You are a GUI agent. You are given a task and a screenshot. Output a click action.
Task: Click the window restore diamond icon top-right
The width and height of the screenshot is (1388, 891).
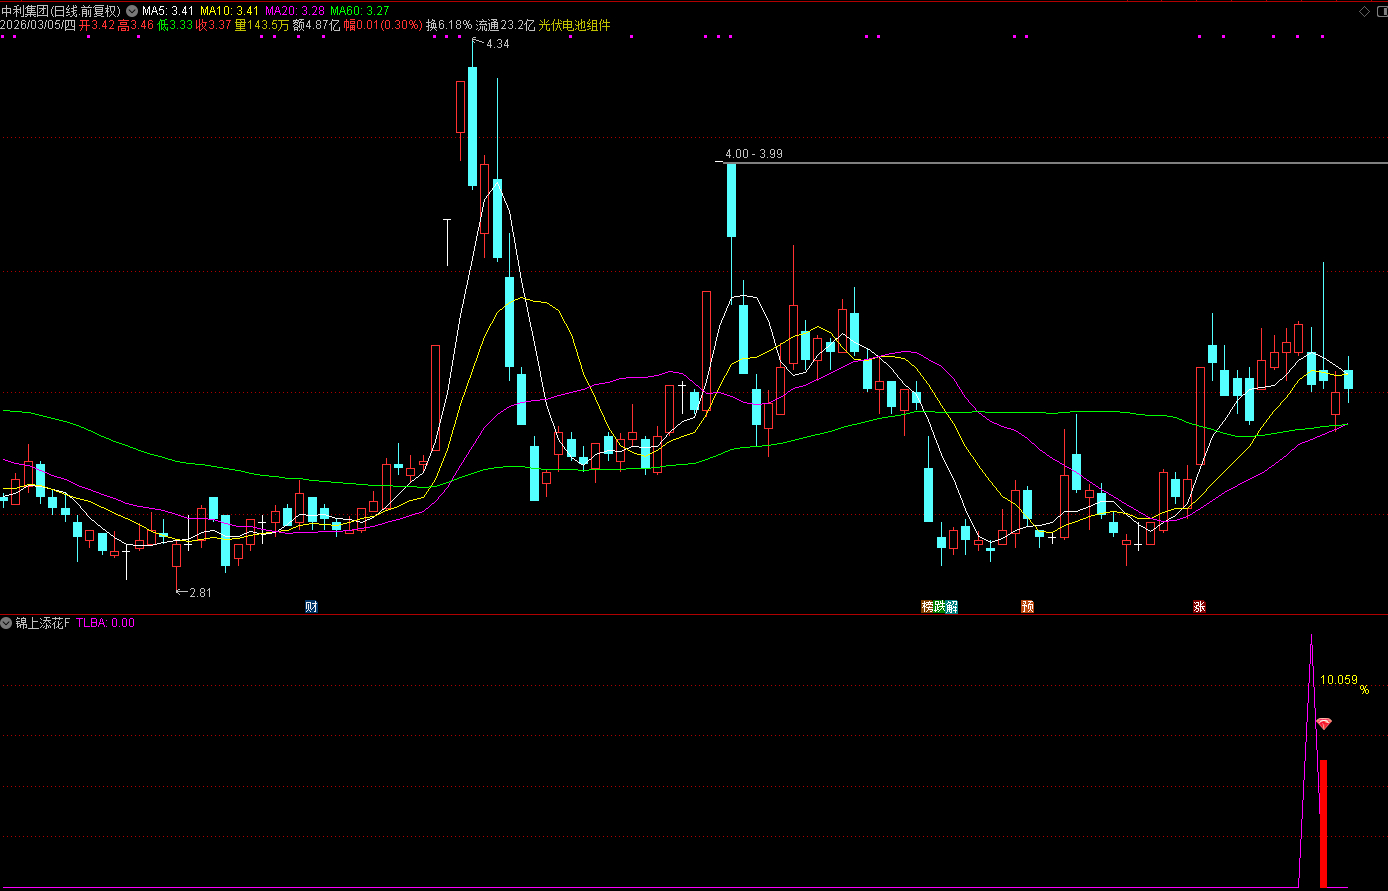[1366, 11]
